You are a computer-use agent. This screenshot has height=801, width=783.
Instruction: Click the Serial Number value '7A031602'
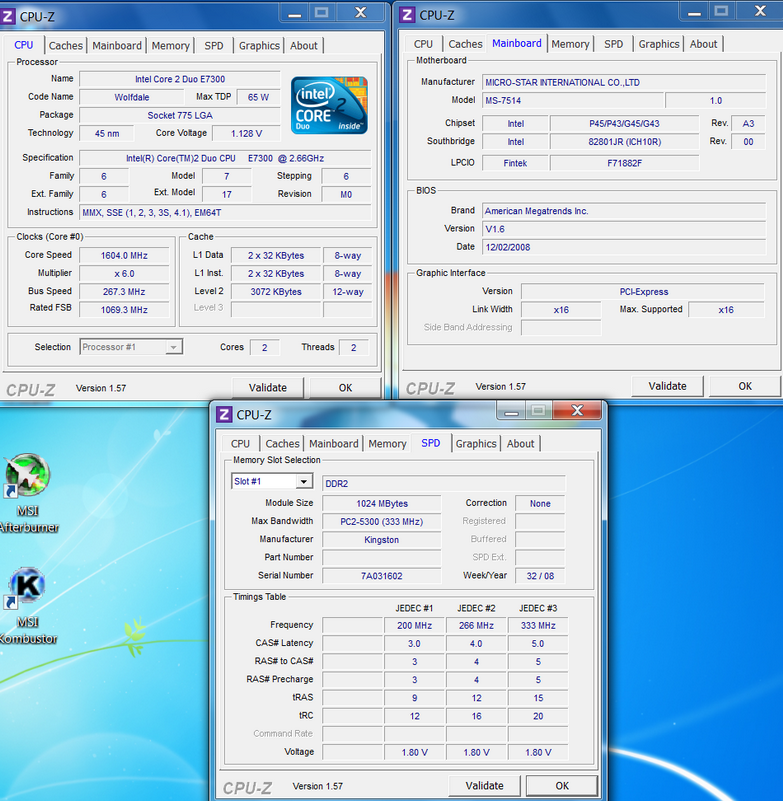pos(382,576)
